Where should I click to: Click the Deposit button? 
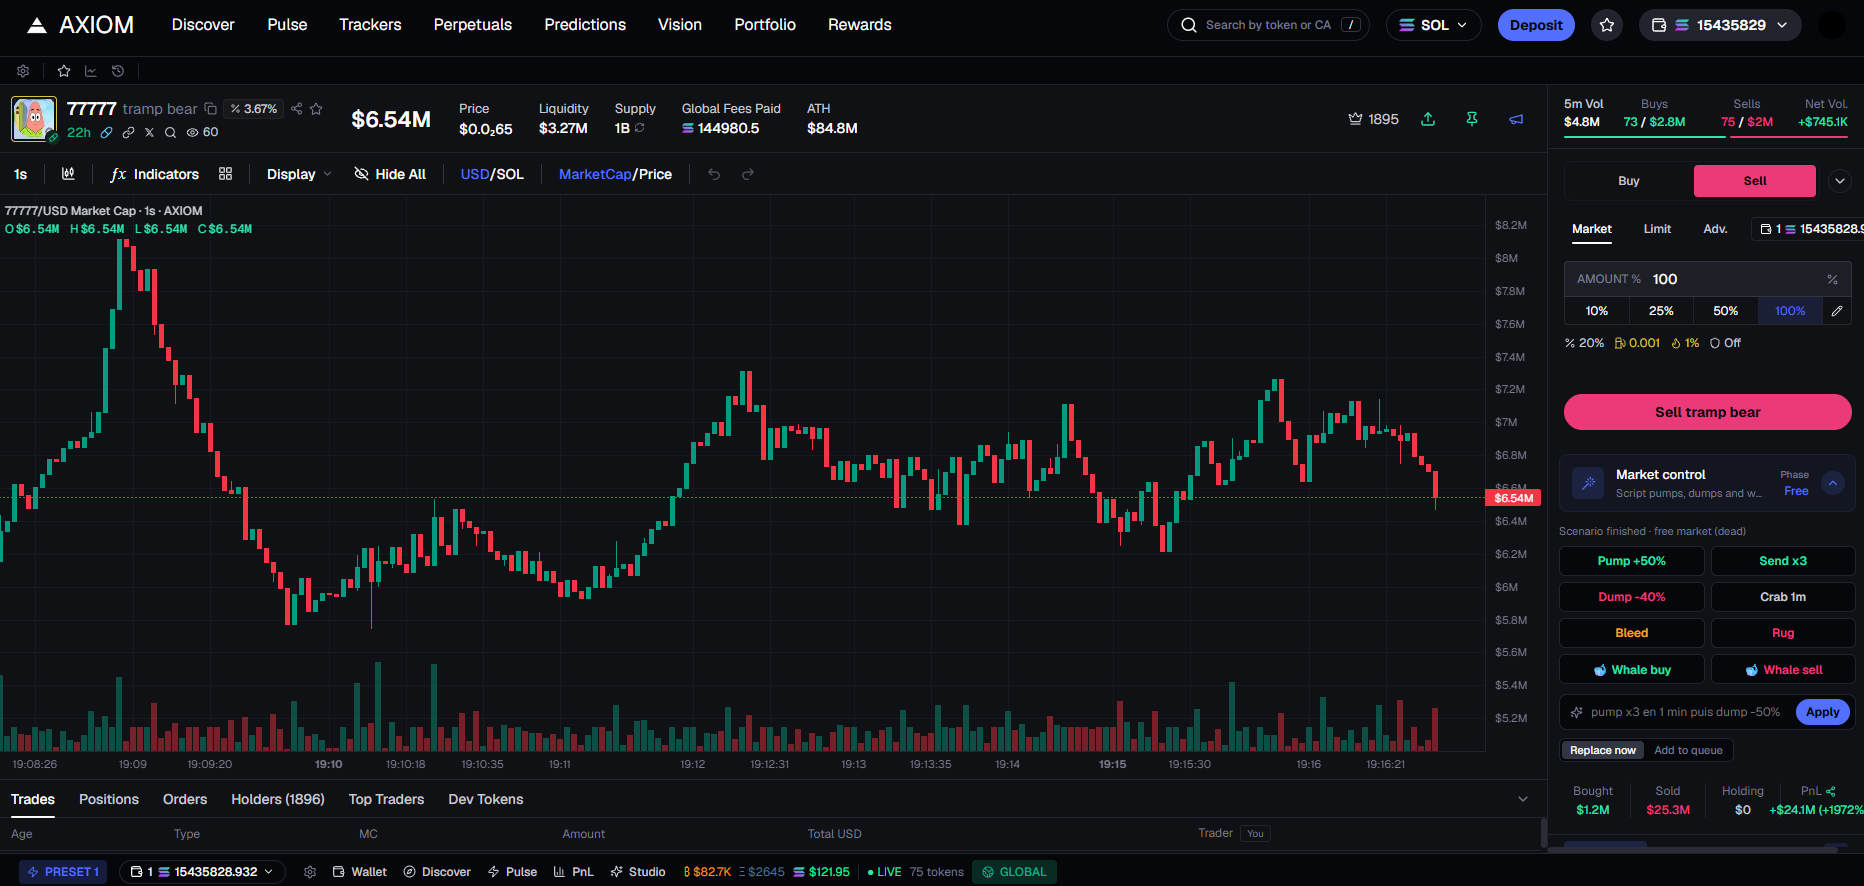click(x=1536, y=25)
